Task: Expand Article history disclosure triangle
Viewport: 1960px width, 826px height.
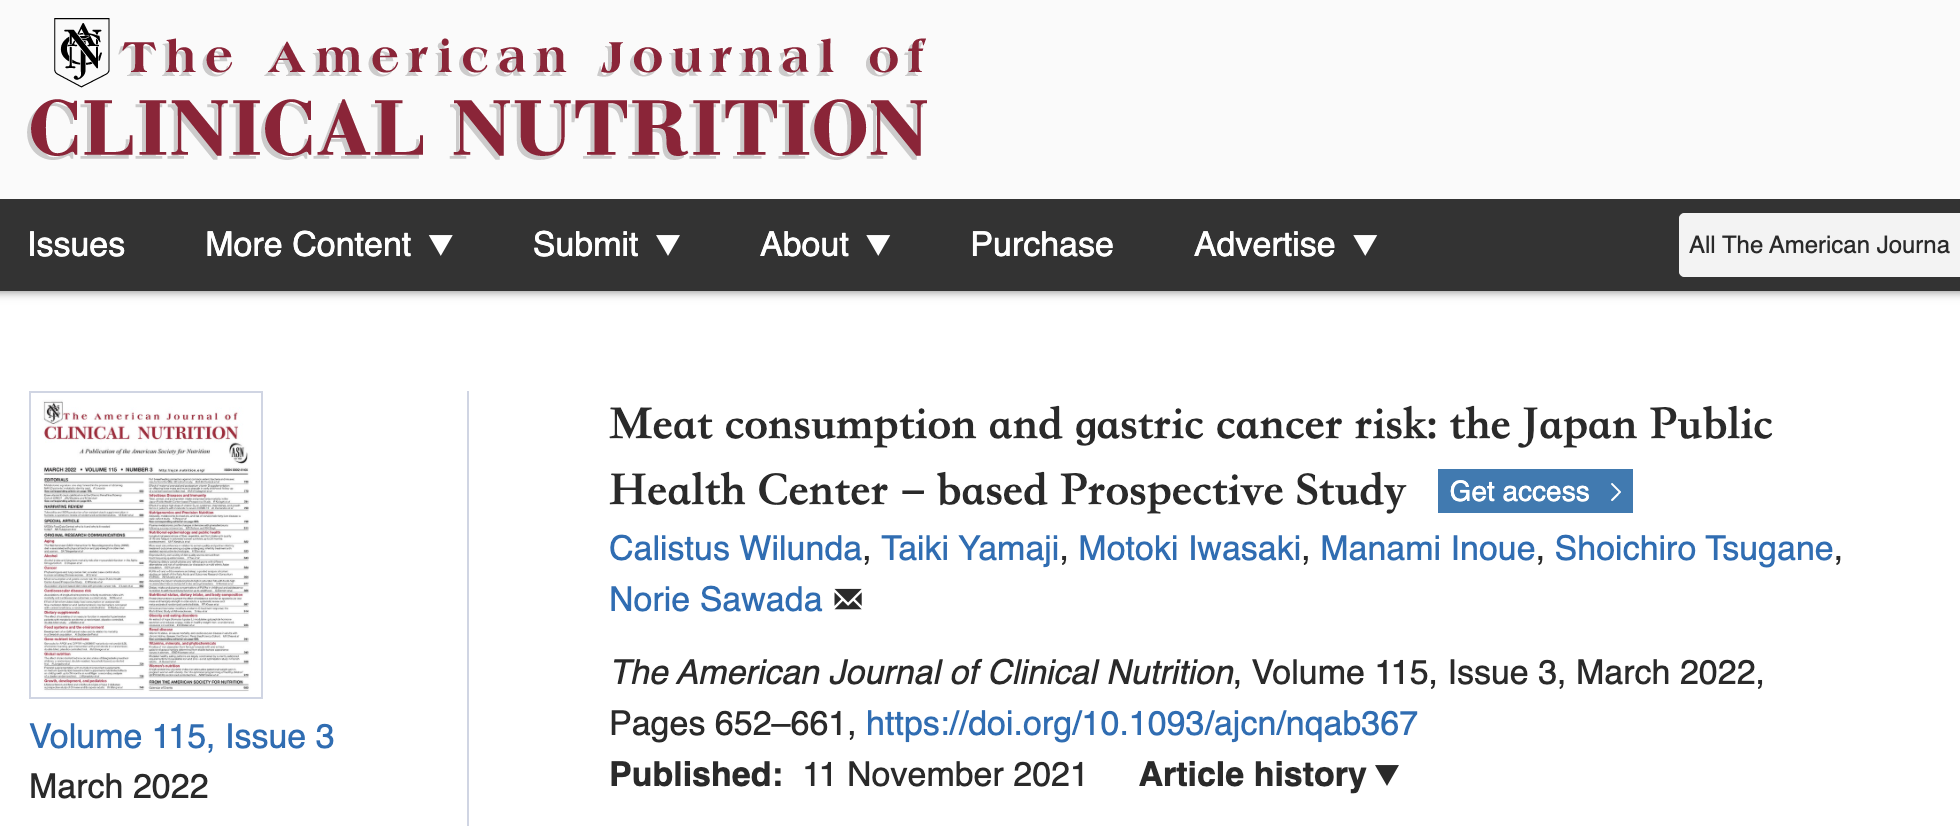Action: click(x=1387, y=775)
